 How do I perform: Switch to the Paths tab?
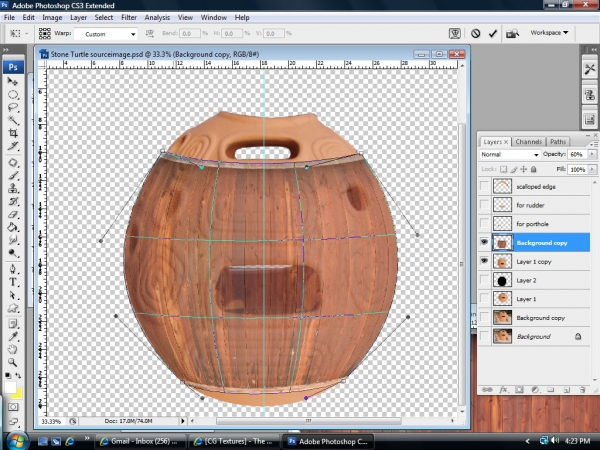[x=558, y=142]
